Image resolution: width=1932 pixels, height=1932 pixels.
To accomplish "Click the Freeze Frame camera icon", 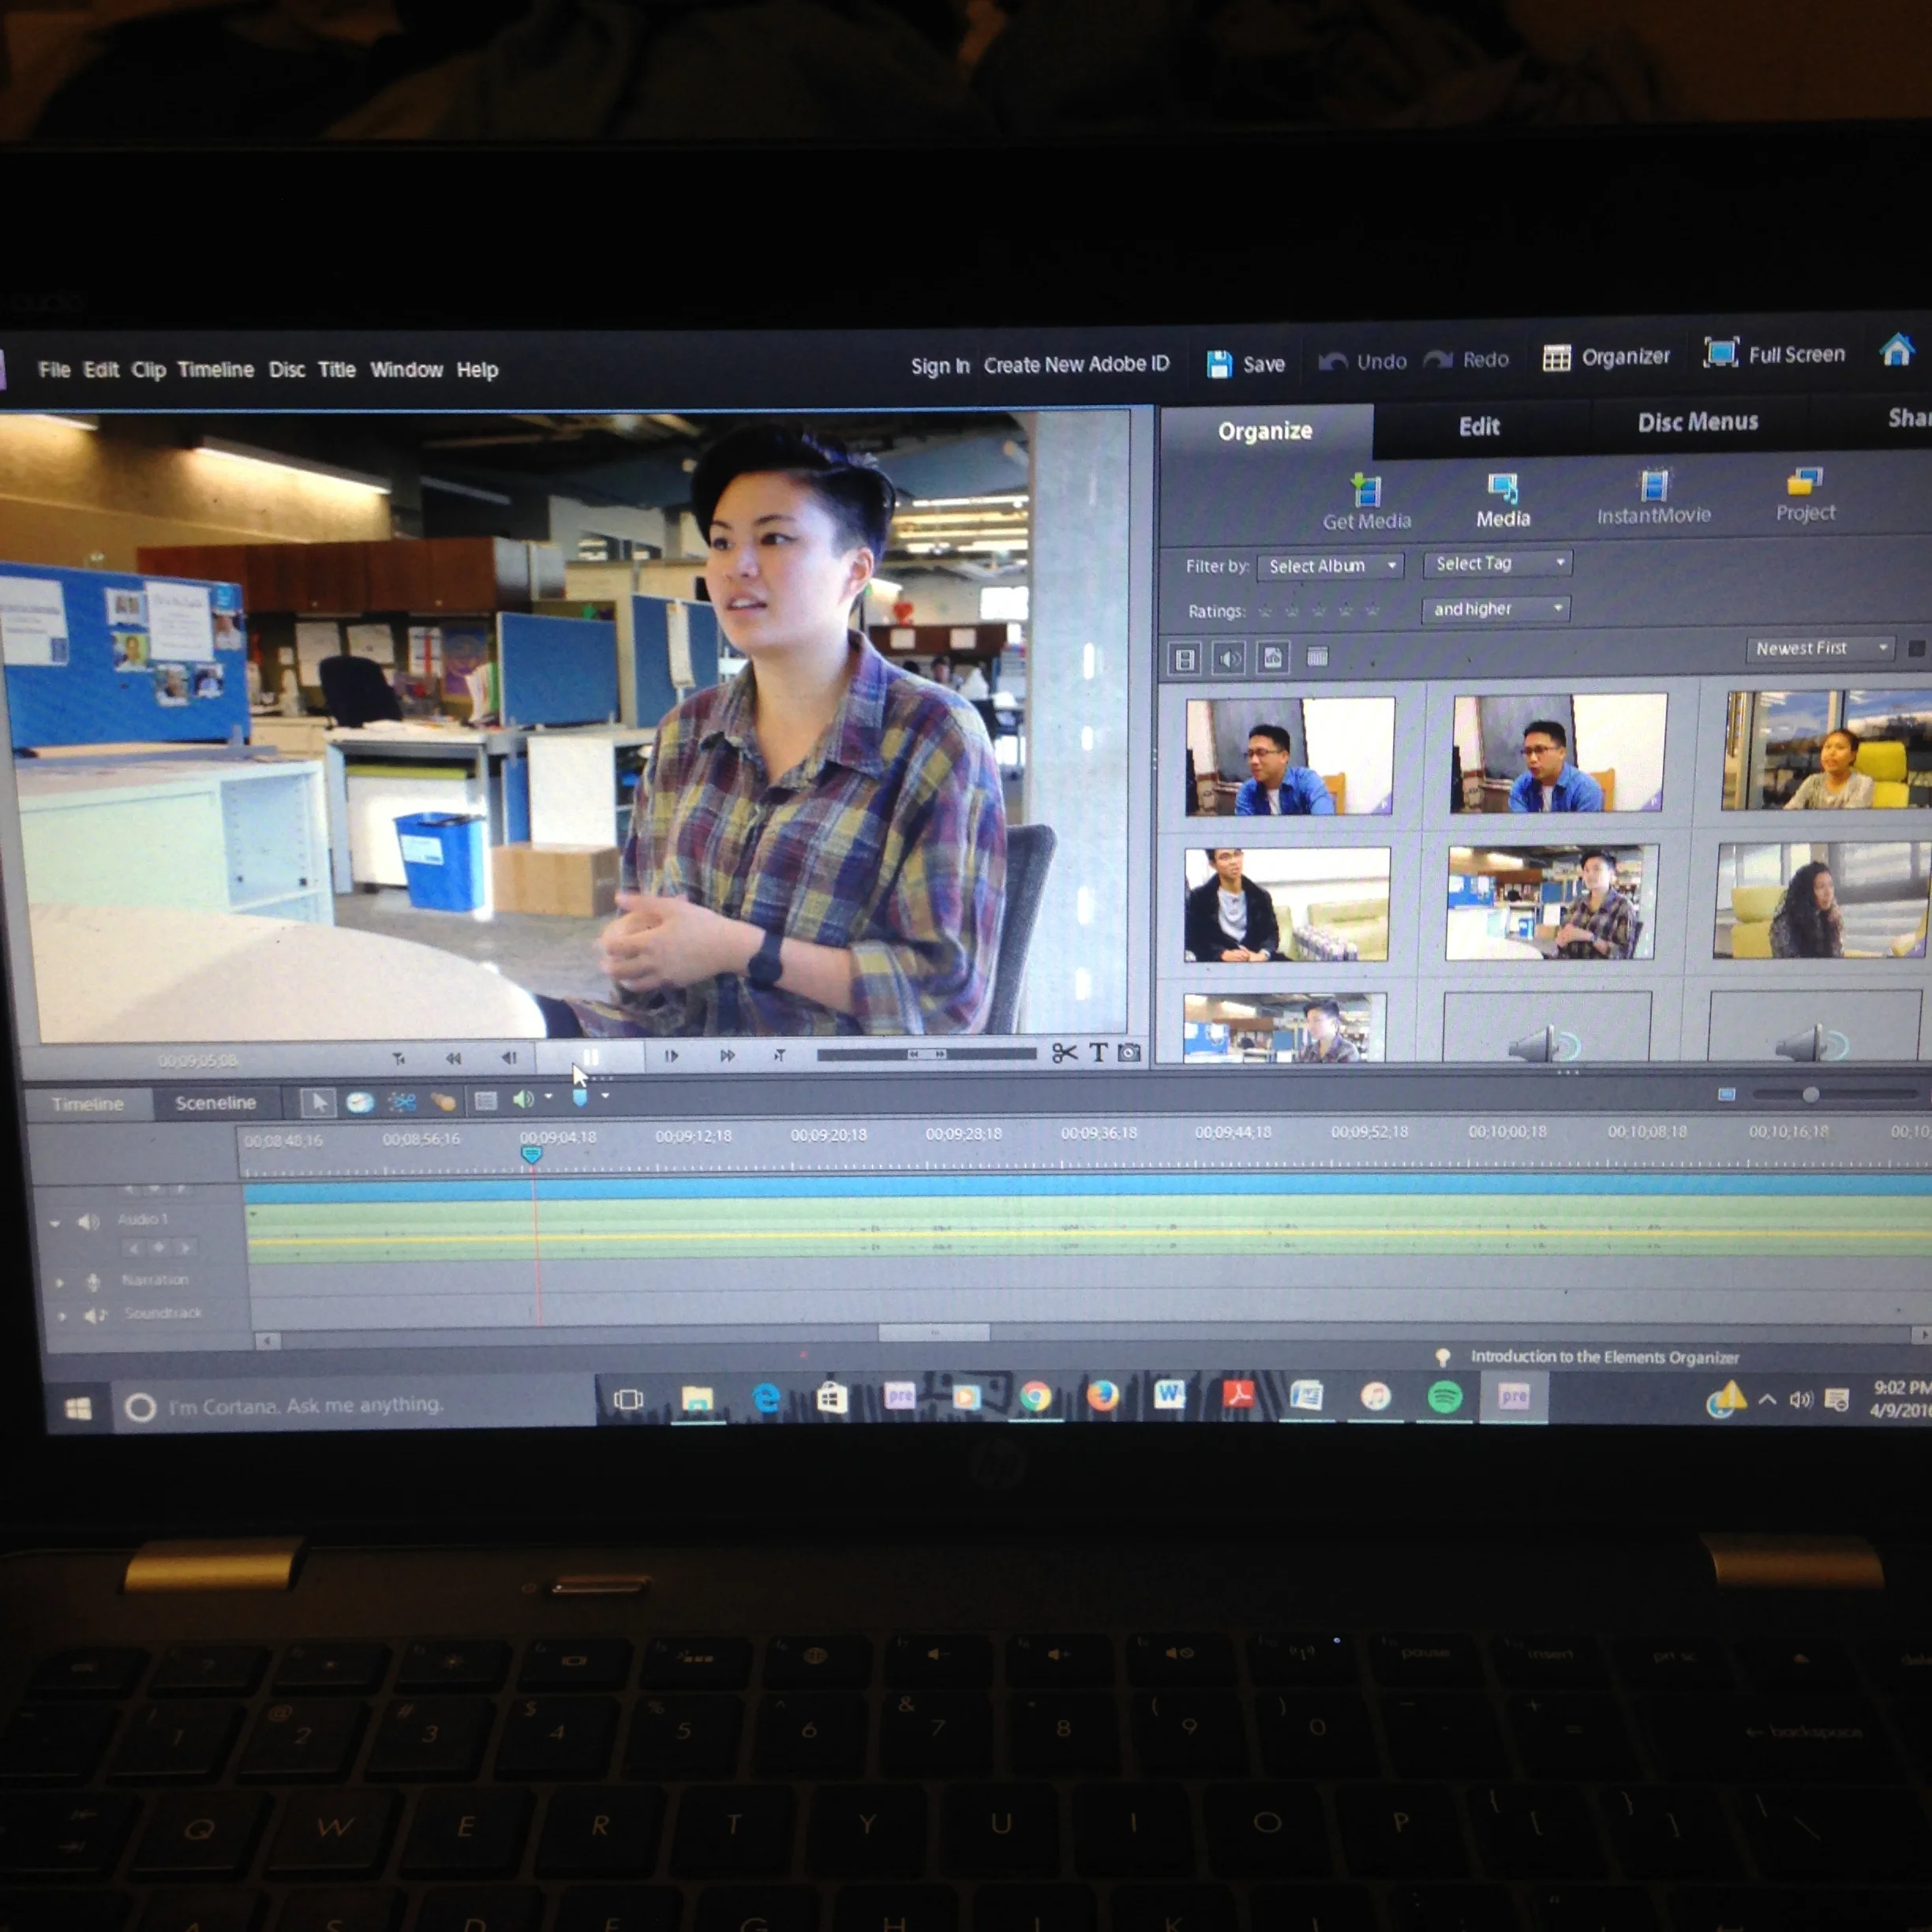I will click(x=1129, y=1052).
